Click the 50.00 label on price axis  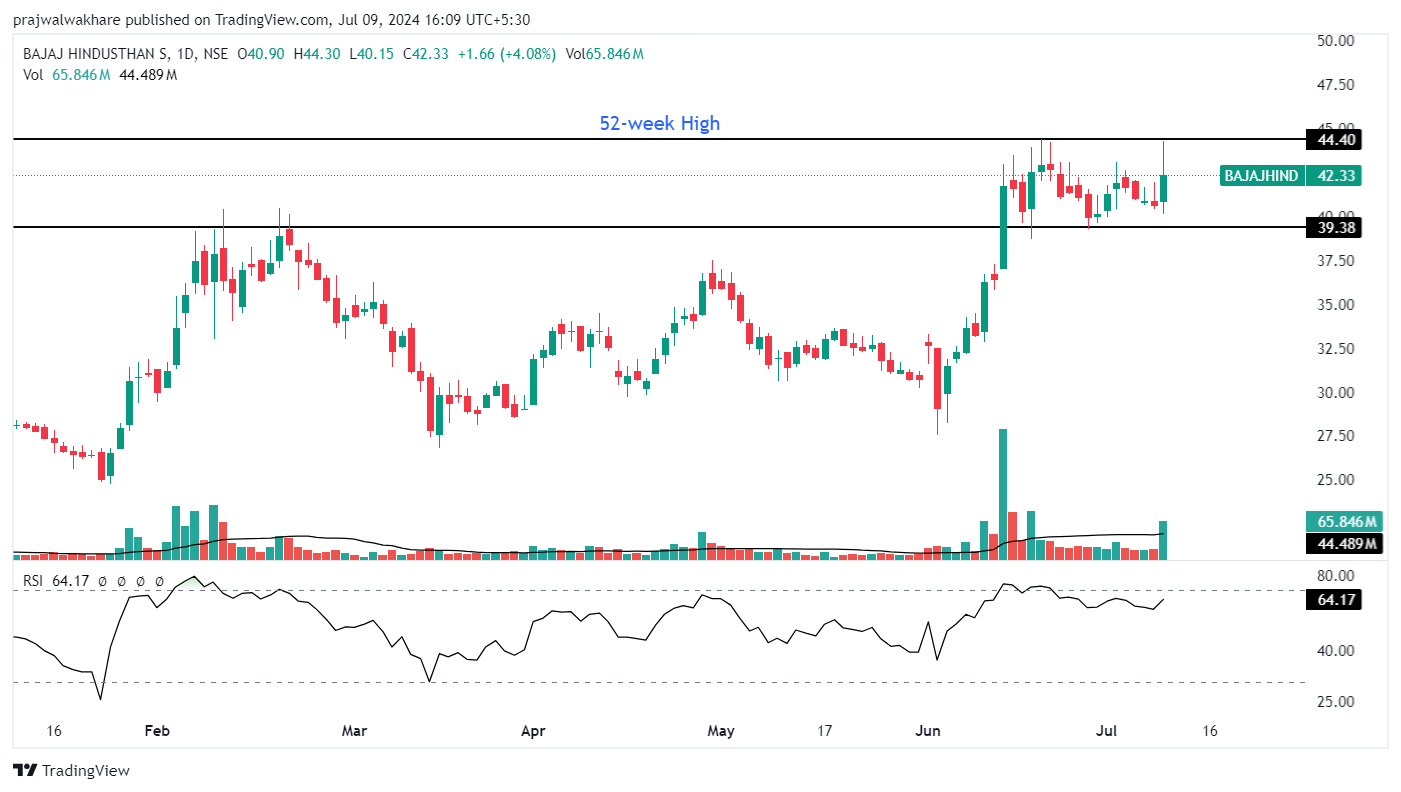click(1335, 41)
